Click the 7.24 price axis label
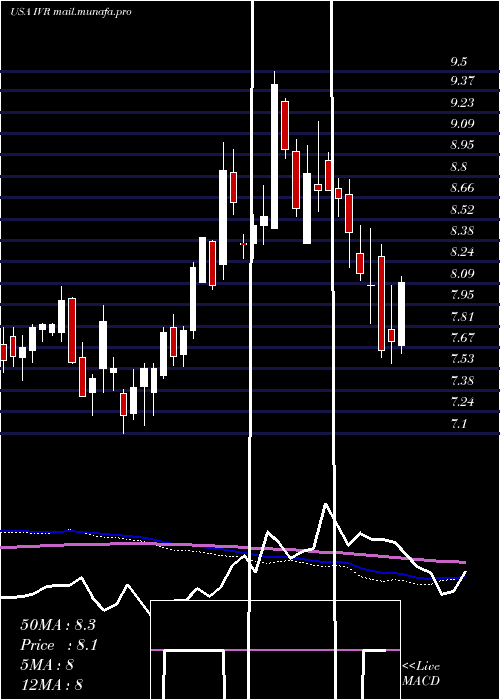Screen dimensions: 500x700 (462, 402)
